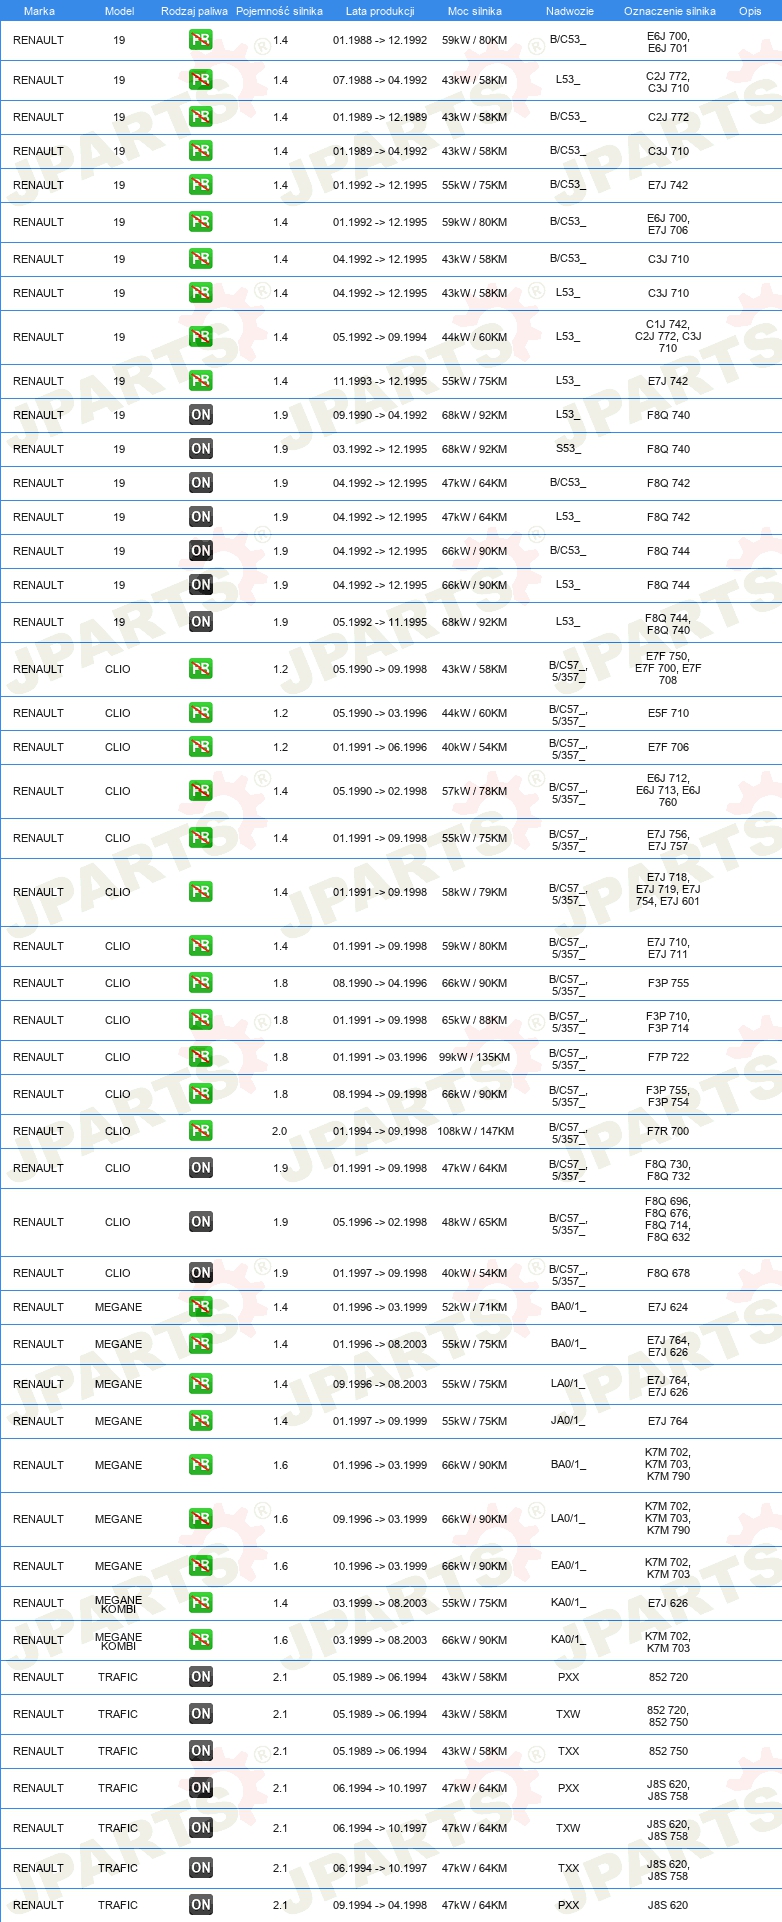Click petrol icon in Megane EA0/1_ row
This screenshot has width=782, height=1922.
[201, 1566]
